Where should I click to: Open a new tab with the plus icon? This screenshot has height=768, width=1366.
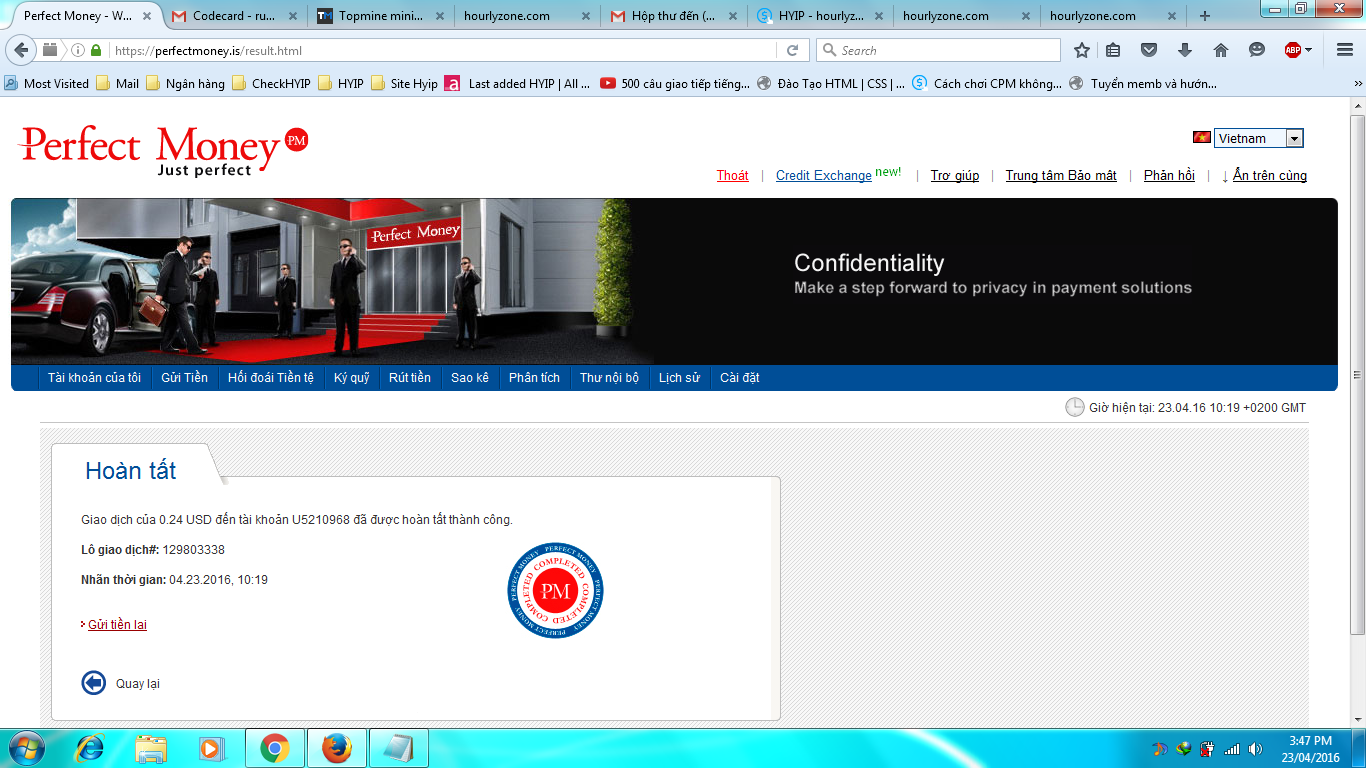coord(1205,16)
